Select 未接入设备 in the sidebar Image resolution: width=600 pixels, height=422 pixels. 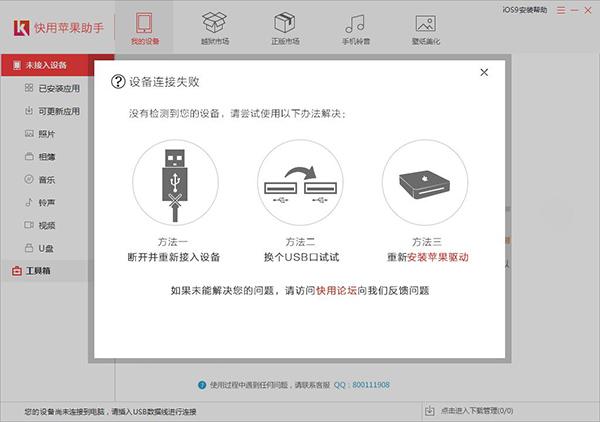[x=47, y=65]
